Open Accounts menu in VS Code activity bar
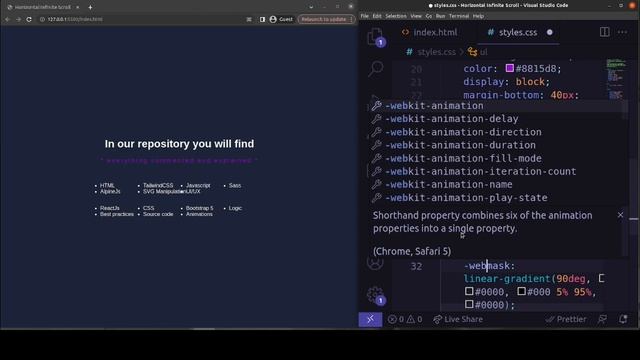Screen dimensions: 640x360 [375, 263]
